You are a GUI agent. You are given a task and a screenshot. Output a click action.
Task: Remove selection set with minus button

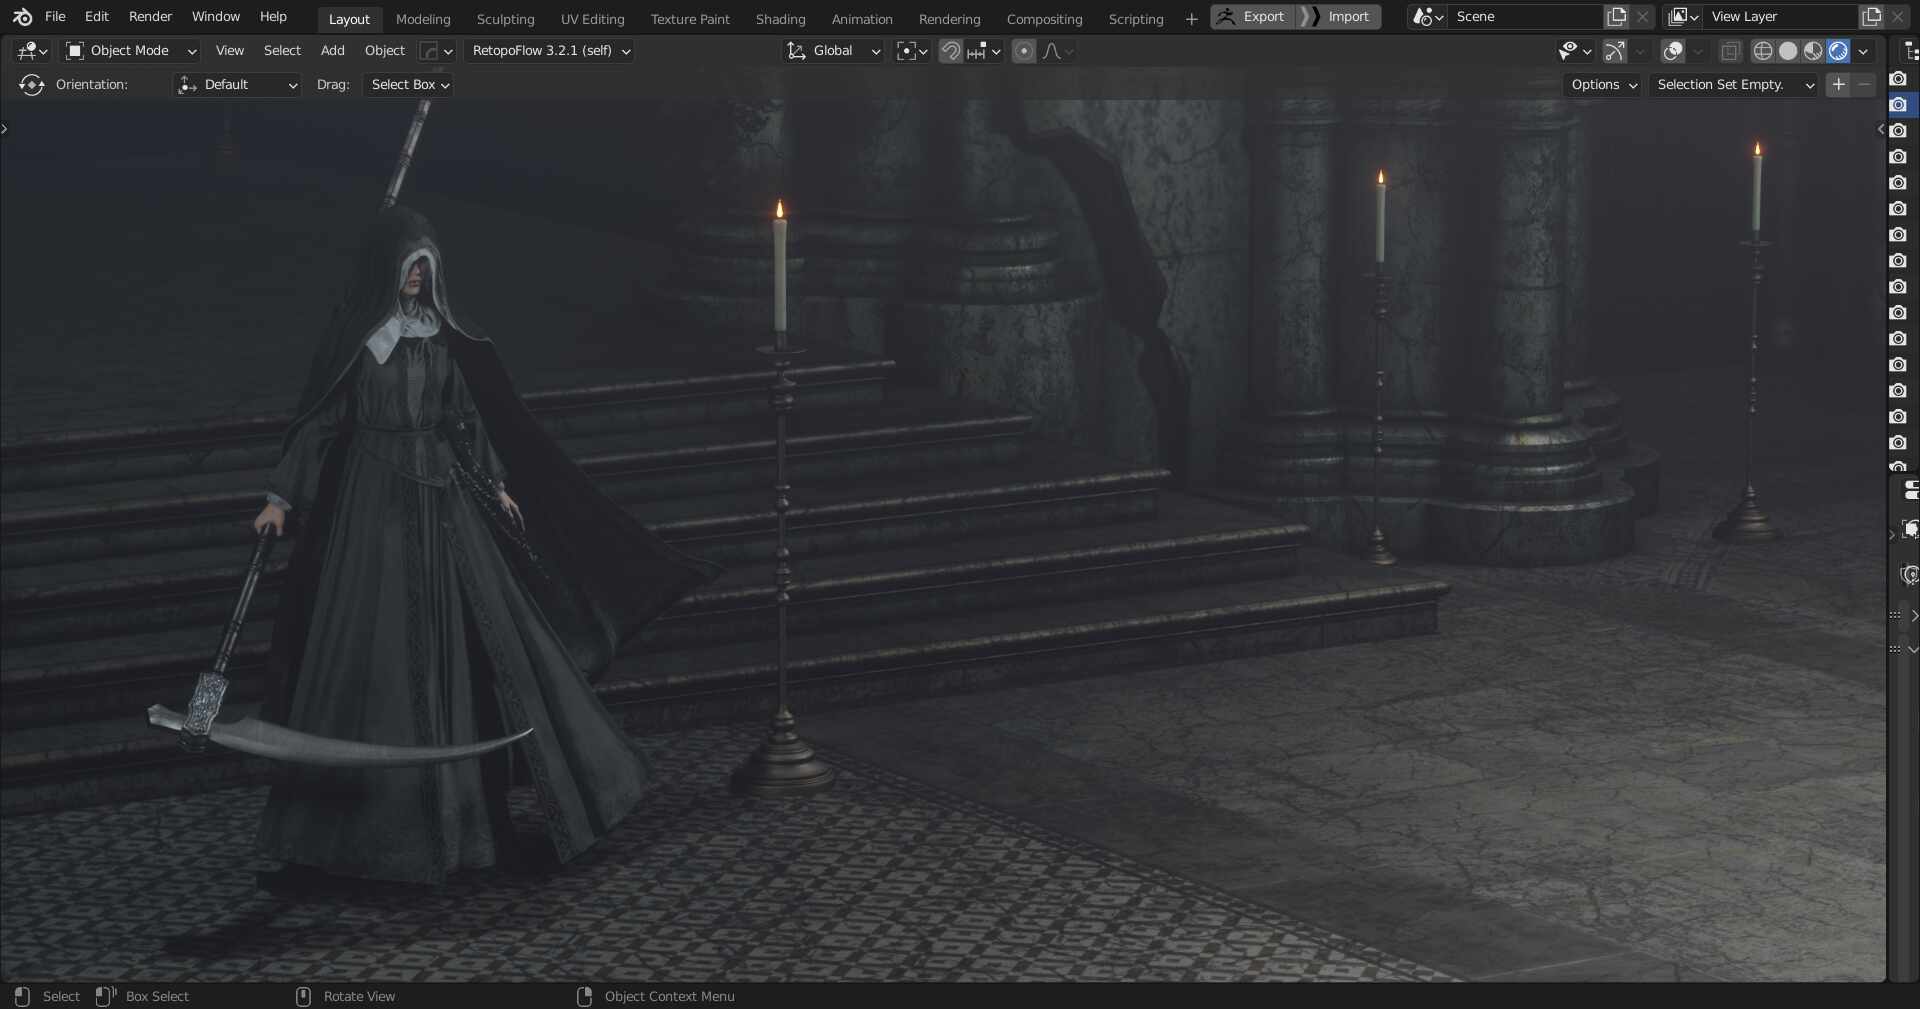(x=1864, y=85)
